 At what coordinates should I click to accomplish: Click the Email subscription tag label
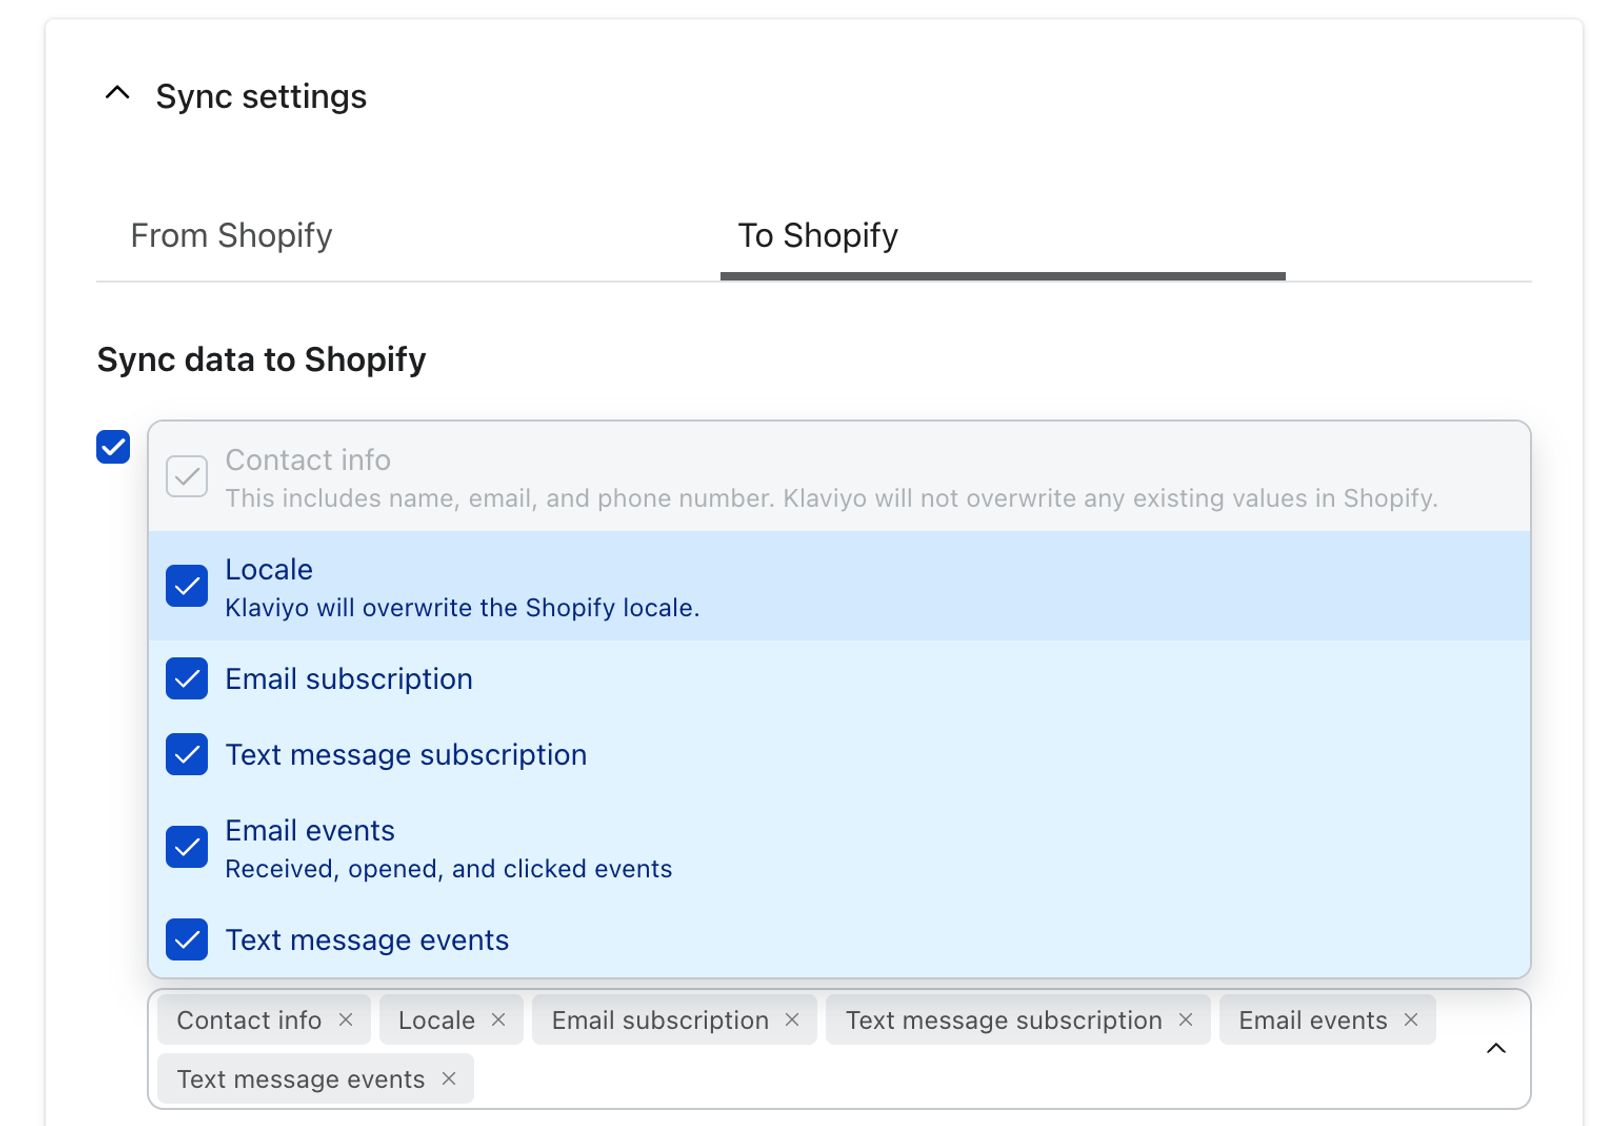(660, 1020)
